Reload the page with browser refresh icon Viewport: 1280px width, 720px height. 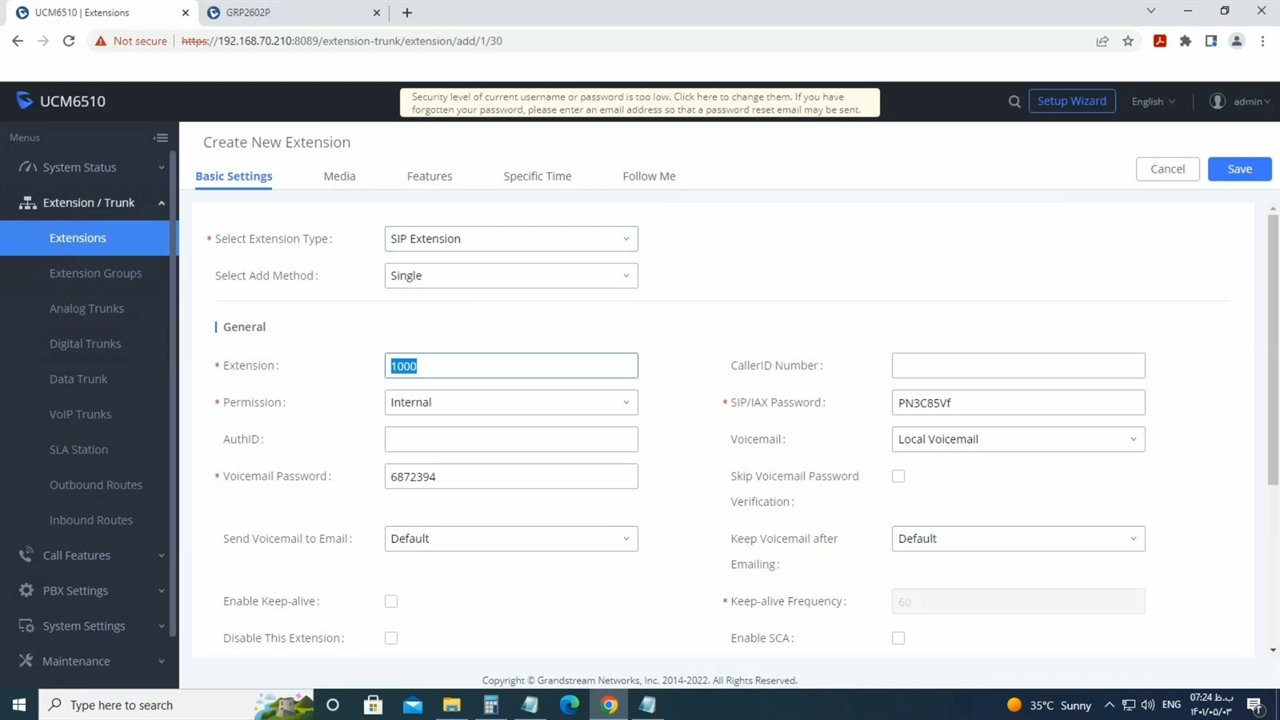68,41
